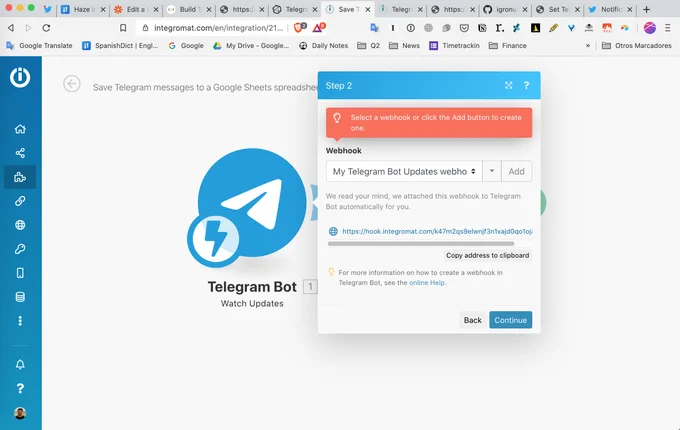Switch to the igronu GitHub tab
This screenshot has width=680, height=430.
pyautogui.click(x=504, y=9)
